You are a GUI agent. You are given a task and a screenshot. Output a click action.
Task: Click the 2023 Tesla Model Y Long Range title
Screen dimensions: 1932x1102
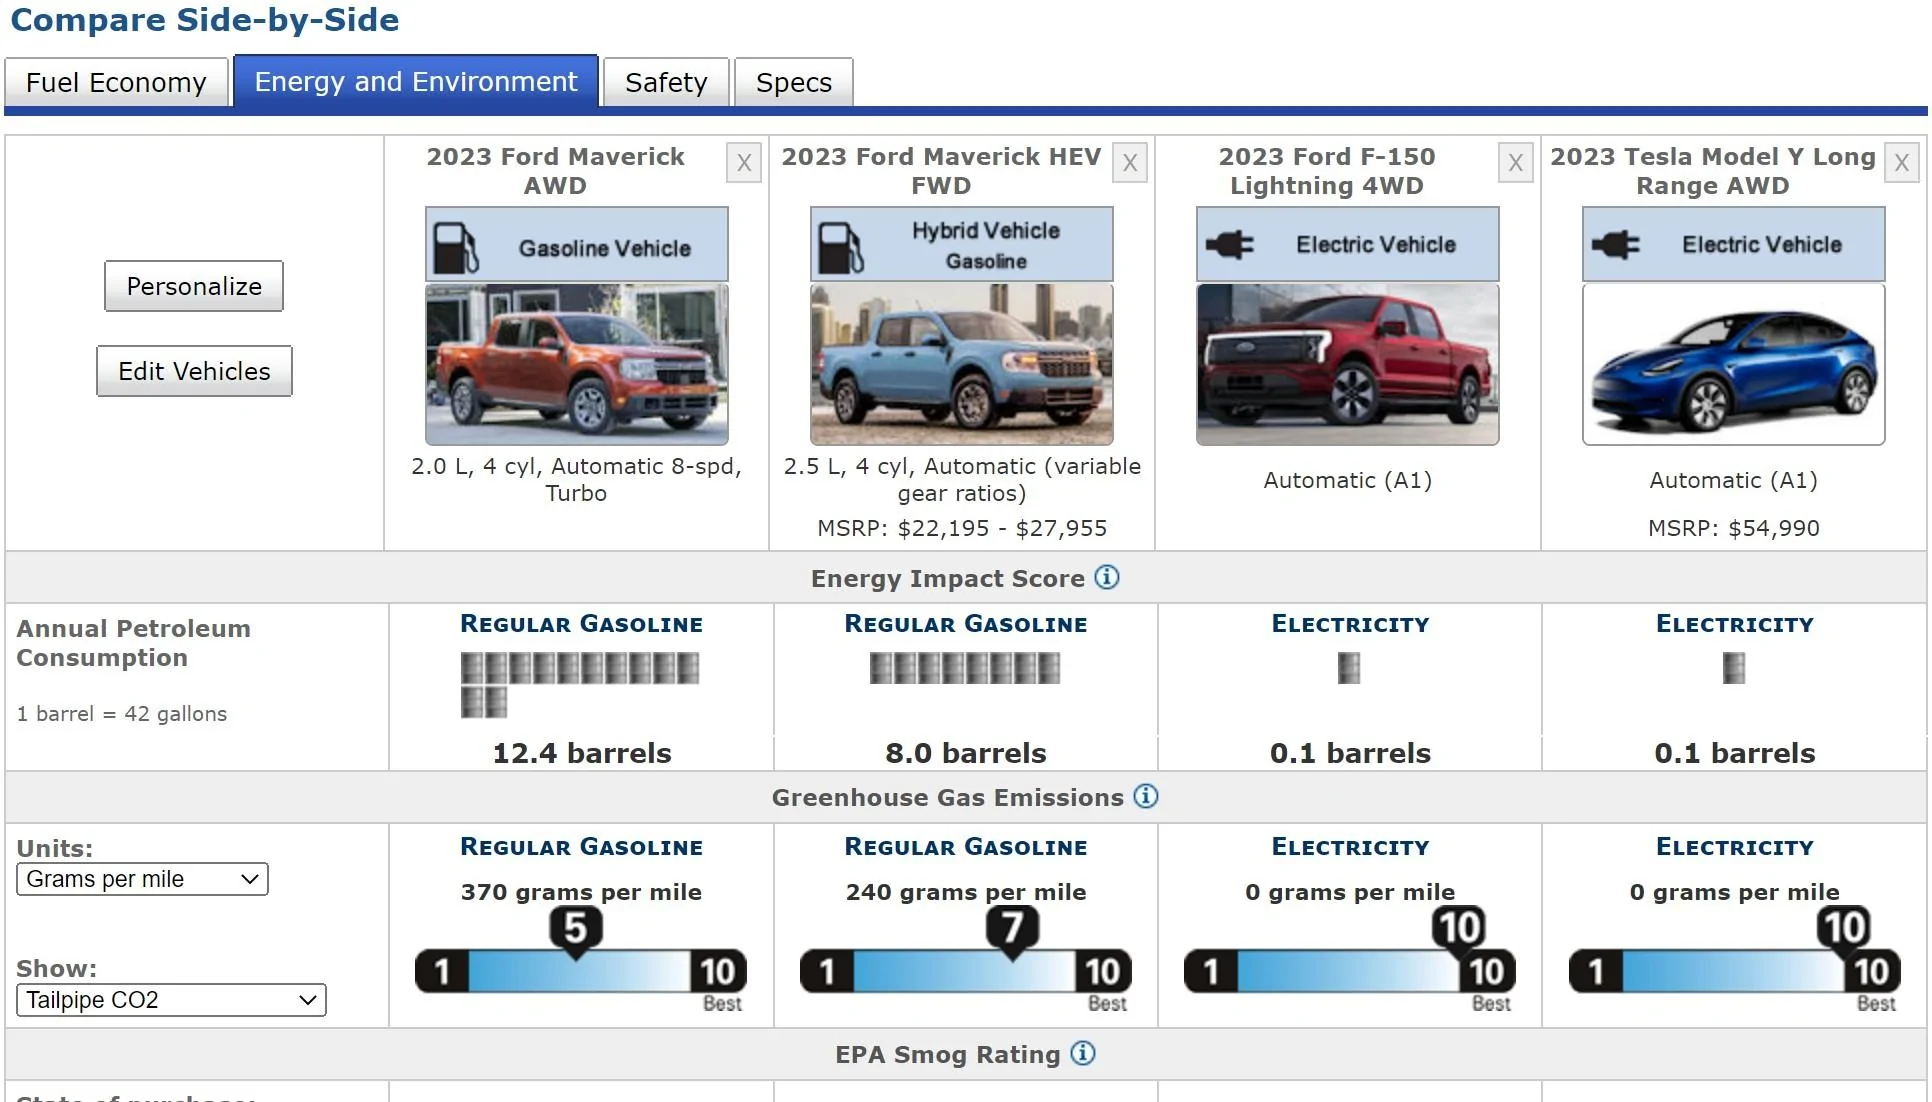[x=1713, y=171]
